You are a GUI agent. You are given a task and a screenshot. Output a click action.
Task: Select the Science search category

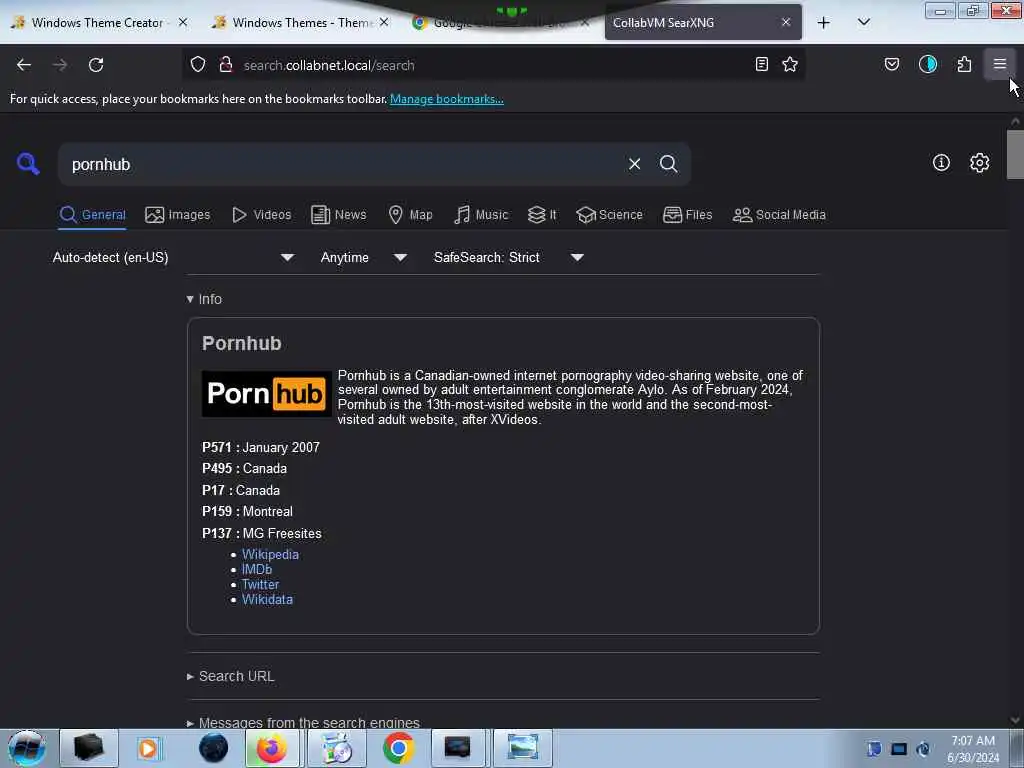pos(609,215)
